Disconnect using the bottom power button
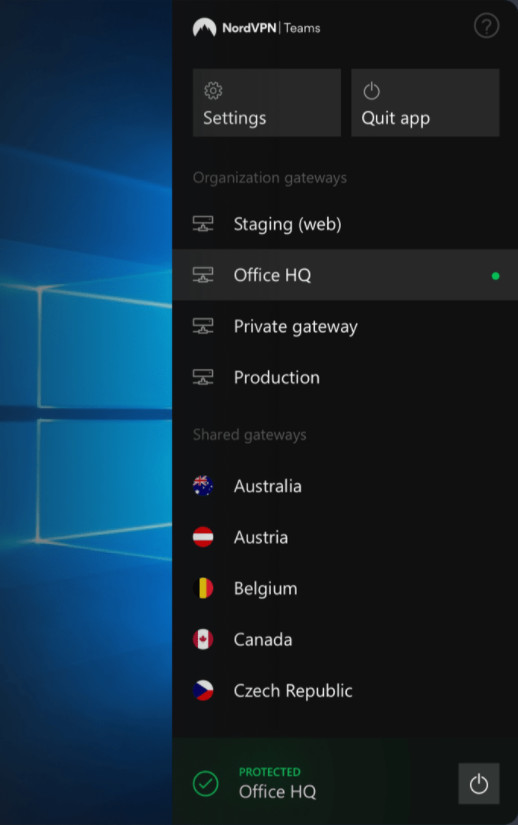This screenshot has height=825, width=518. (x=479, y=784)
